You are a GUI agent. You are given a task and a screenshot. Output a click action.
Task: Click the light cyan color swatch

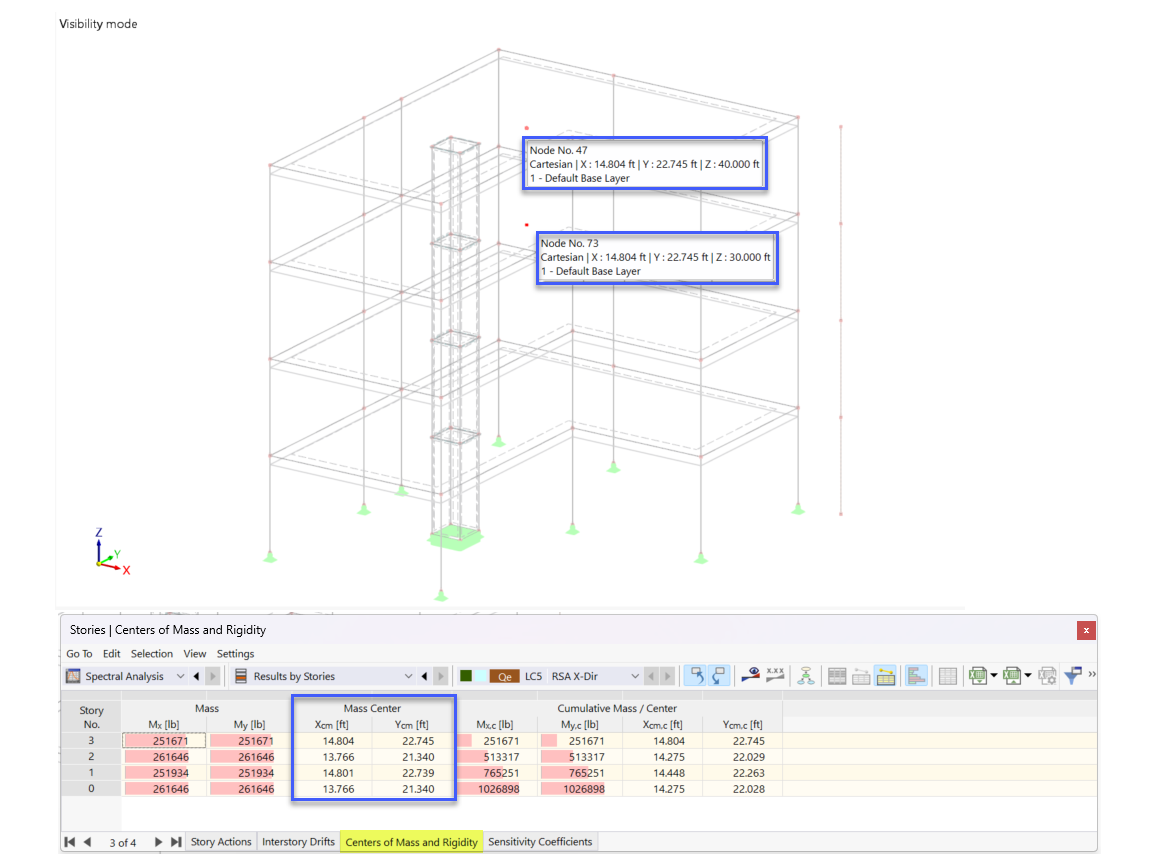480,676
